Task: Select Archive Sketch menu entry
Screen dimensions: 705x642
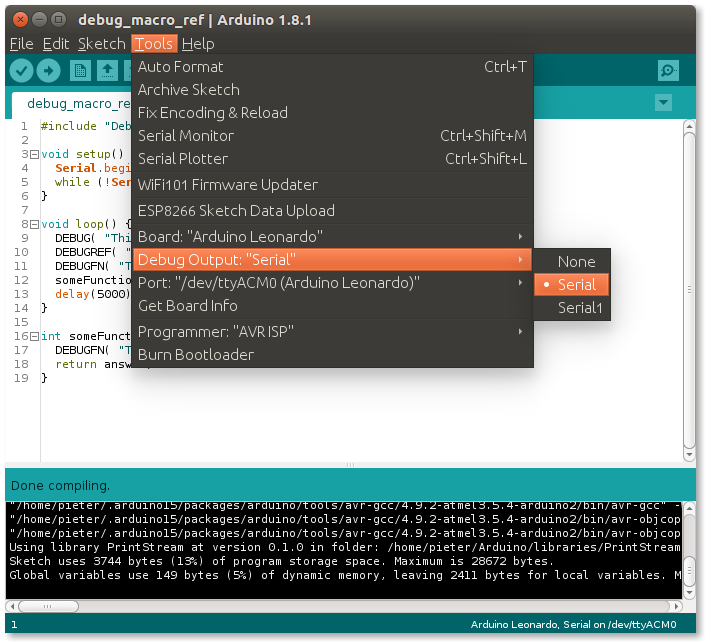Action: (332, 90)
